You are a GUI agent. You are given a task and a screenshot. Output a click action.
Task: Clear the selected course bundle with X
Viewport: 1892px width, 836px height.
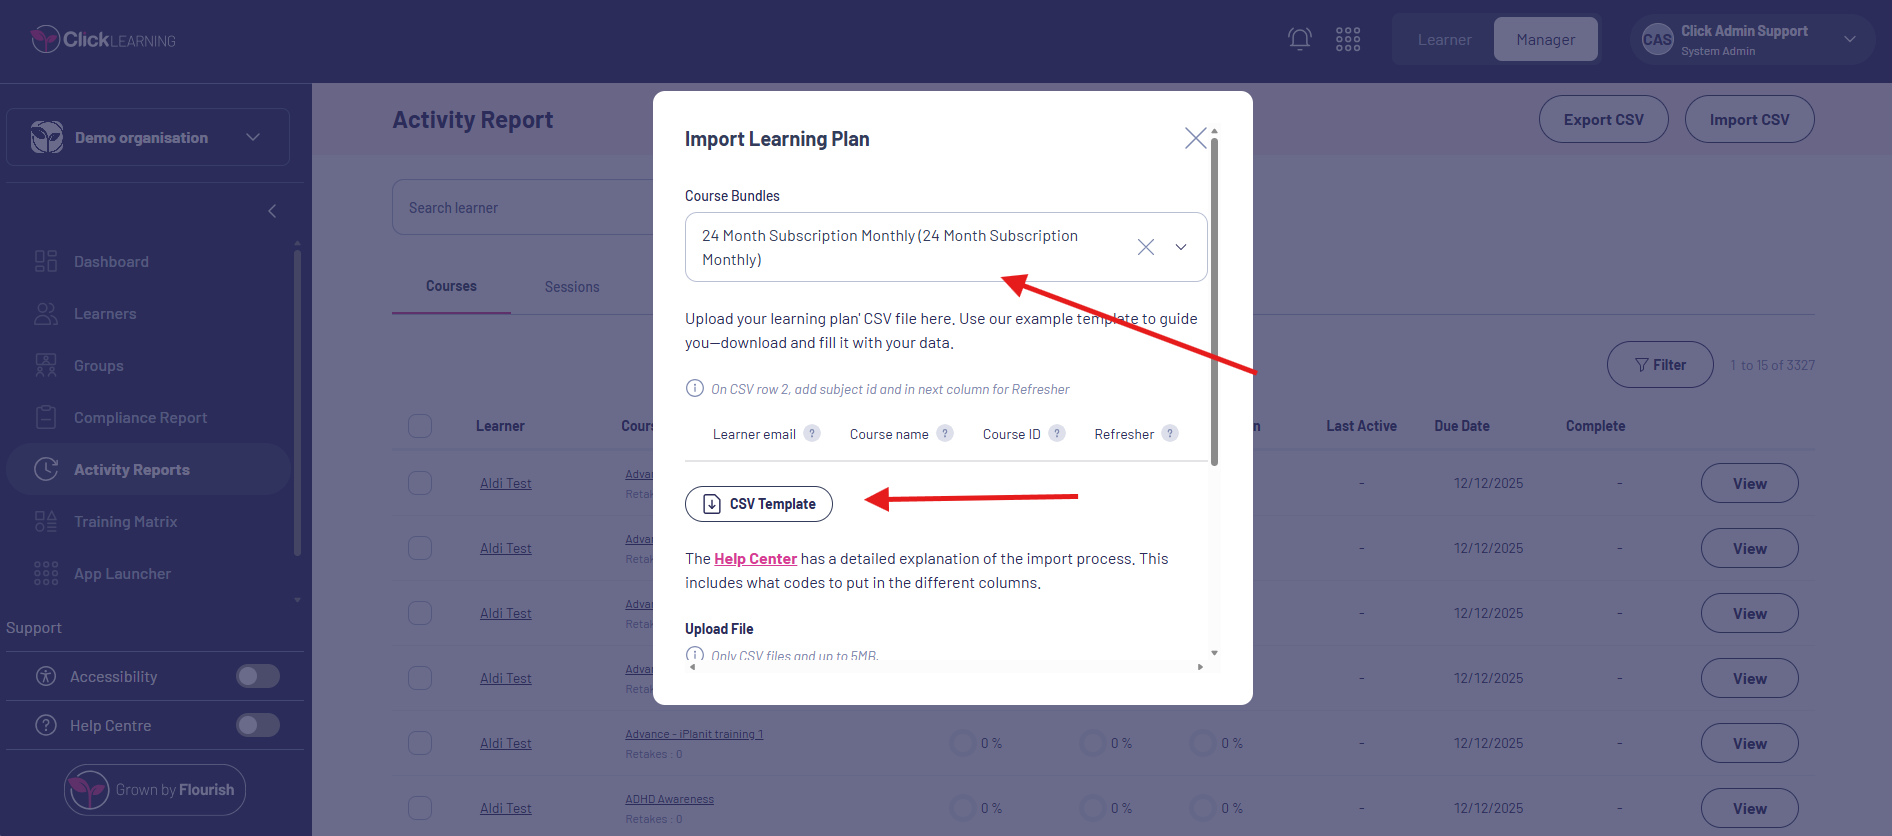coord(1145,247)
